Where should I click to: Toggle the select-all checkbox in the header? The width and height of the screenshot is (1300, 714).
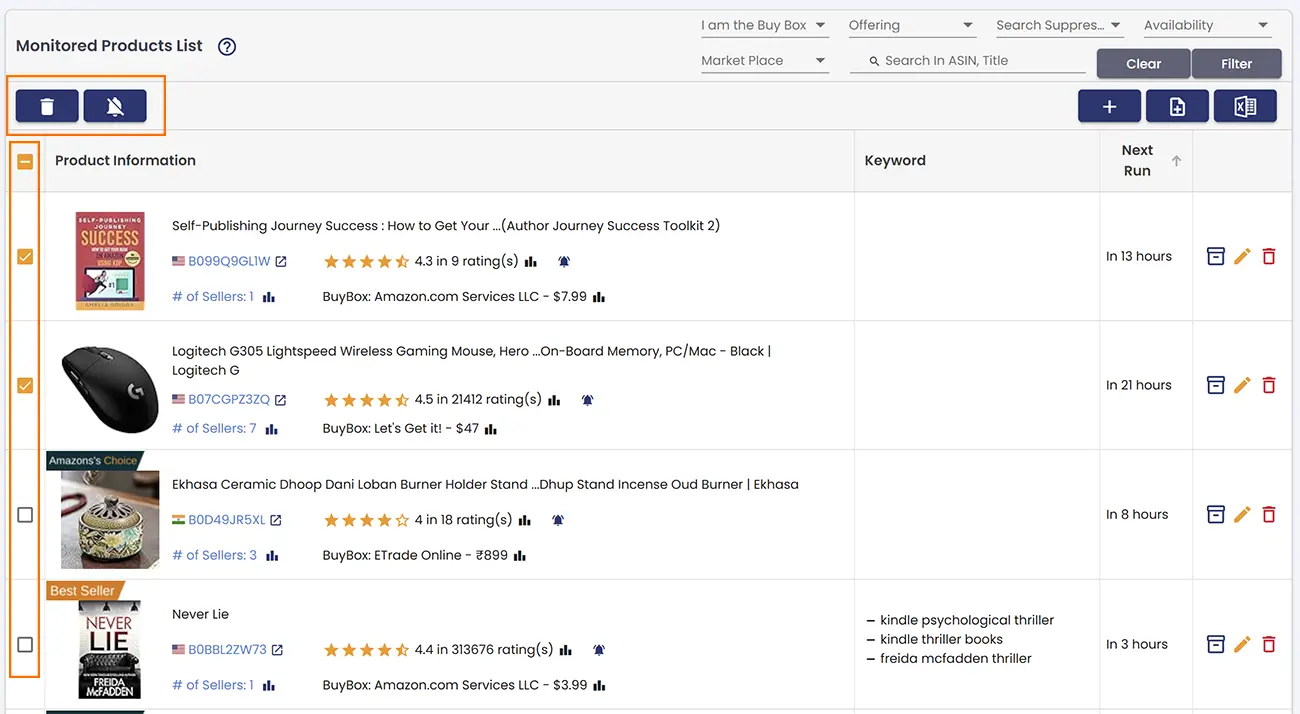click(23, 160)
